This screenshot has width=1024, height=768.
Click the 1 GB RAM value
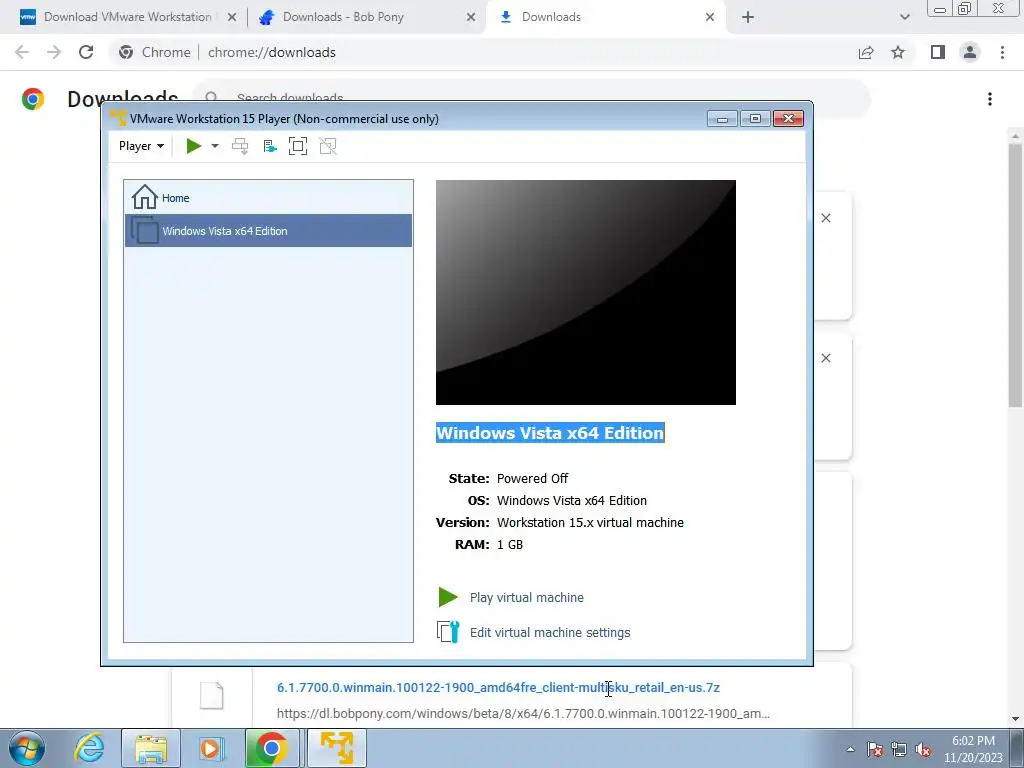point(510,545)
